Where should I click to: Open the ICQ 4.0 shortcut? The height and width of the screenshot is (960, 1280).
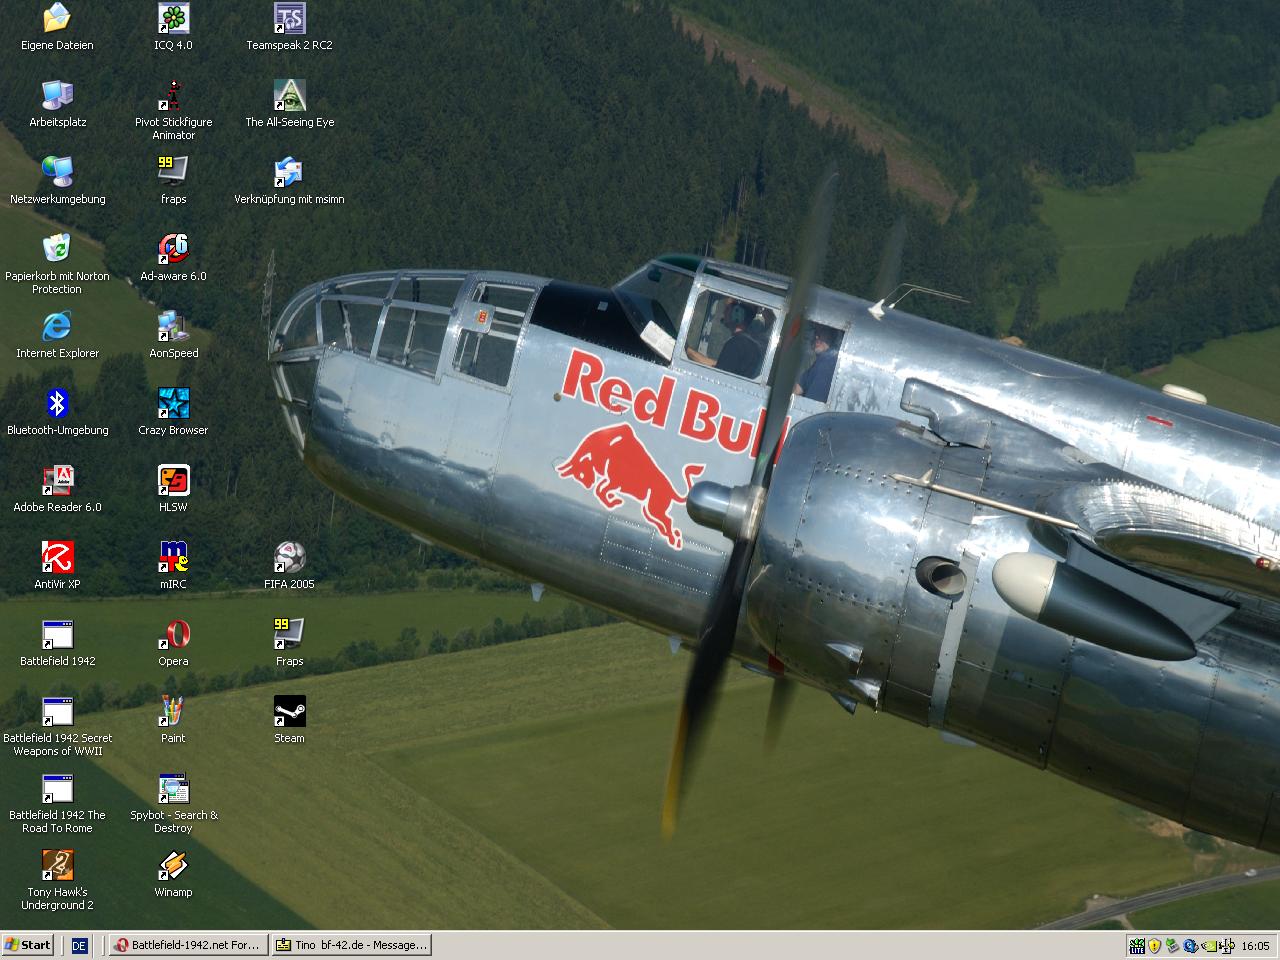click(x=173, y=27)
